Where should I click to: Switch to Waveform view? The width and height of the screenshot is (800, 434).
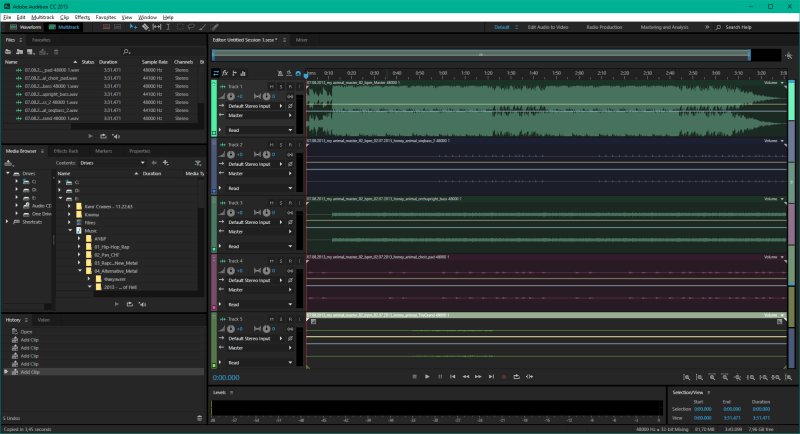[x=26, y=27]
